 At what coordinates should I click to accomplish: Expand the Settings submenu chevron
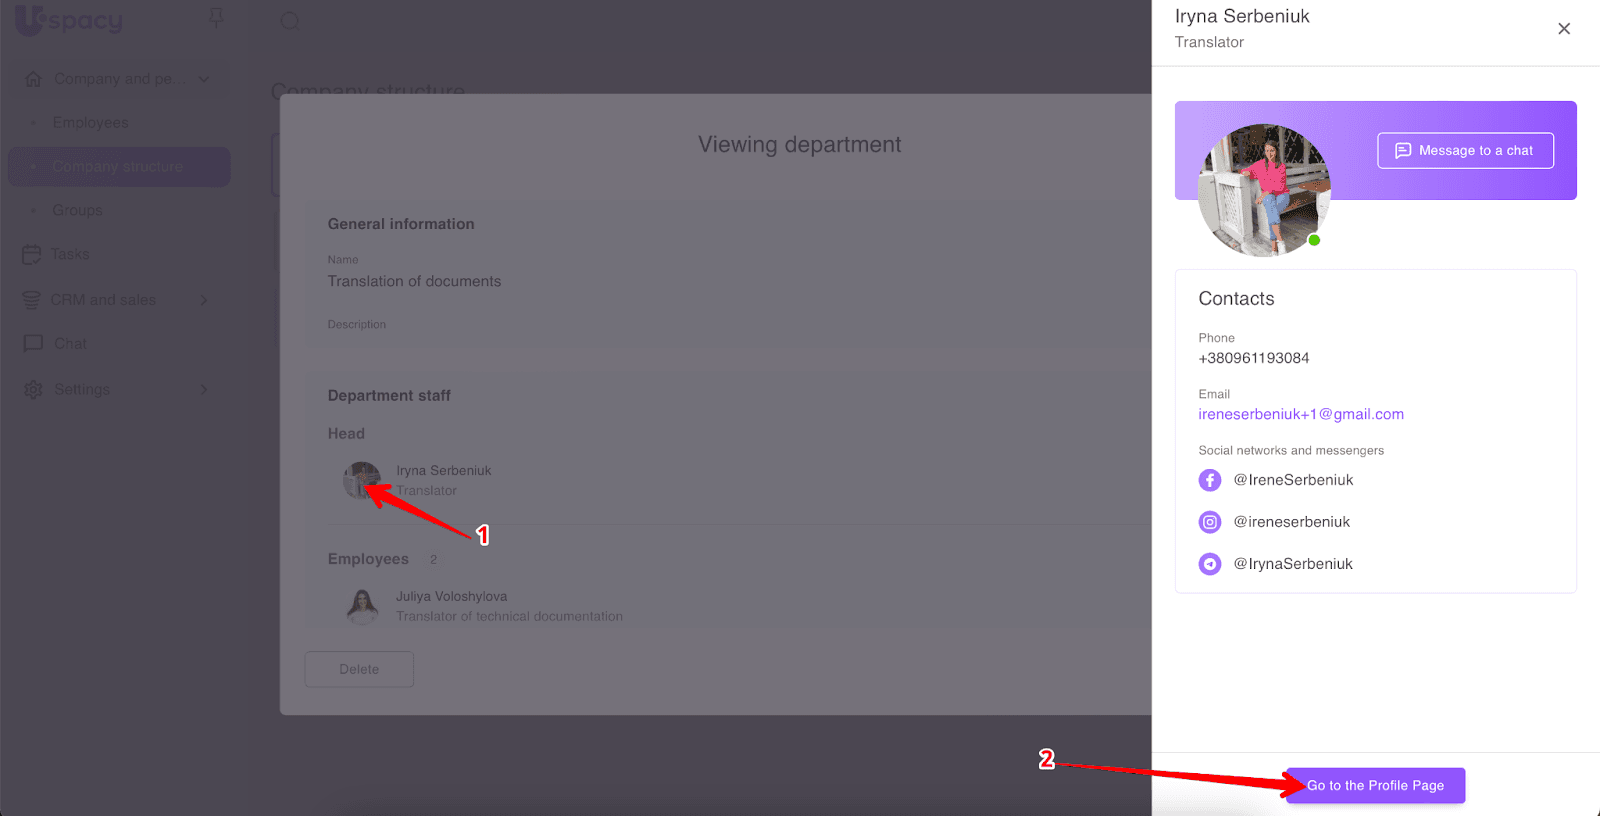(204, 389)
